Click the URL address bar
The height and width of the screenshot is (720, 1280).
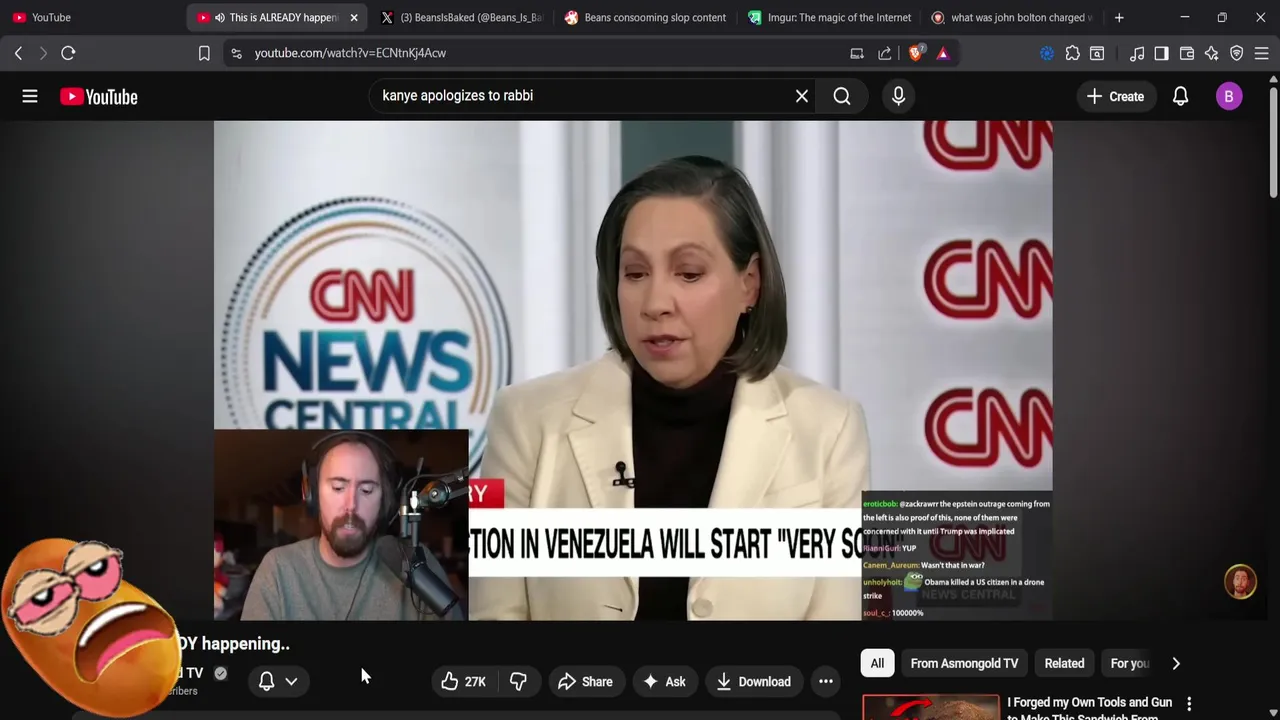(540, 53)
